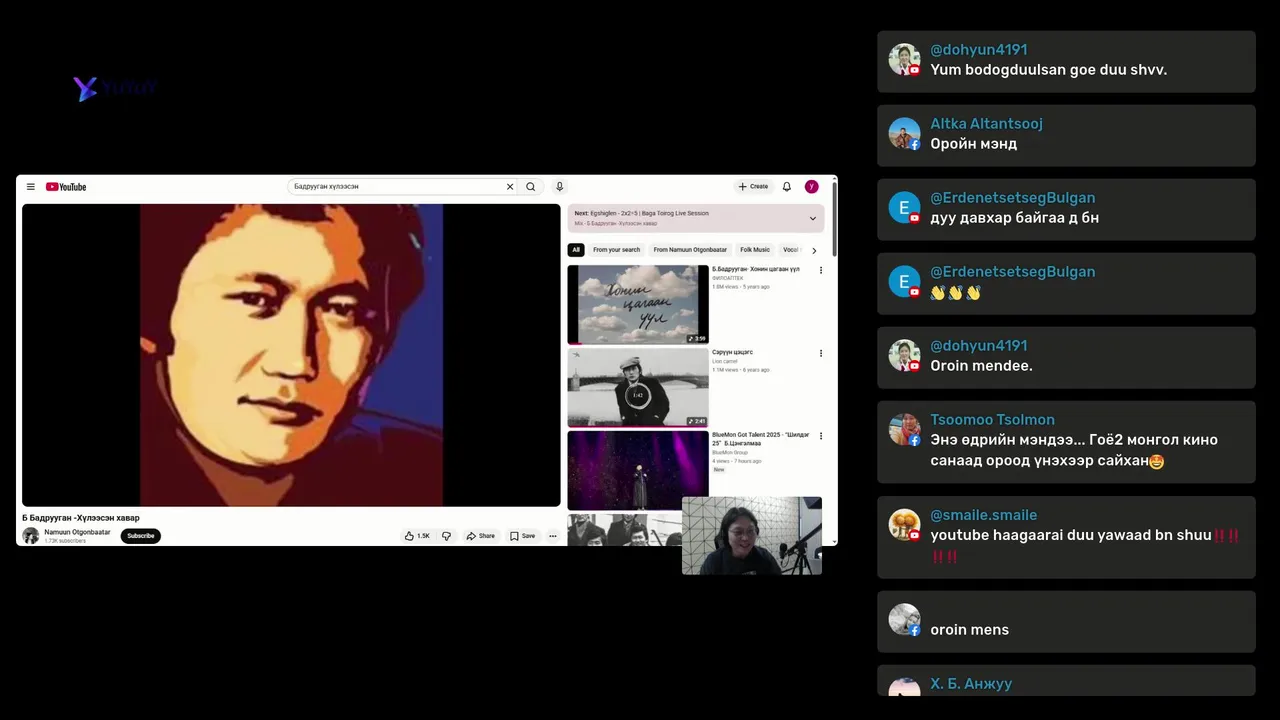This screenshot has height=720, width=1280.
Task: Click the username @smaile.smaile
Action: pyautogui.click(x=983, y=515)
